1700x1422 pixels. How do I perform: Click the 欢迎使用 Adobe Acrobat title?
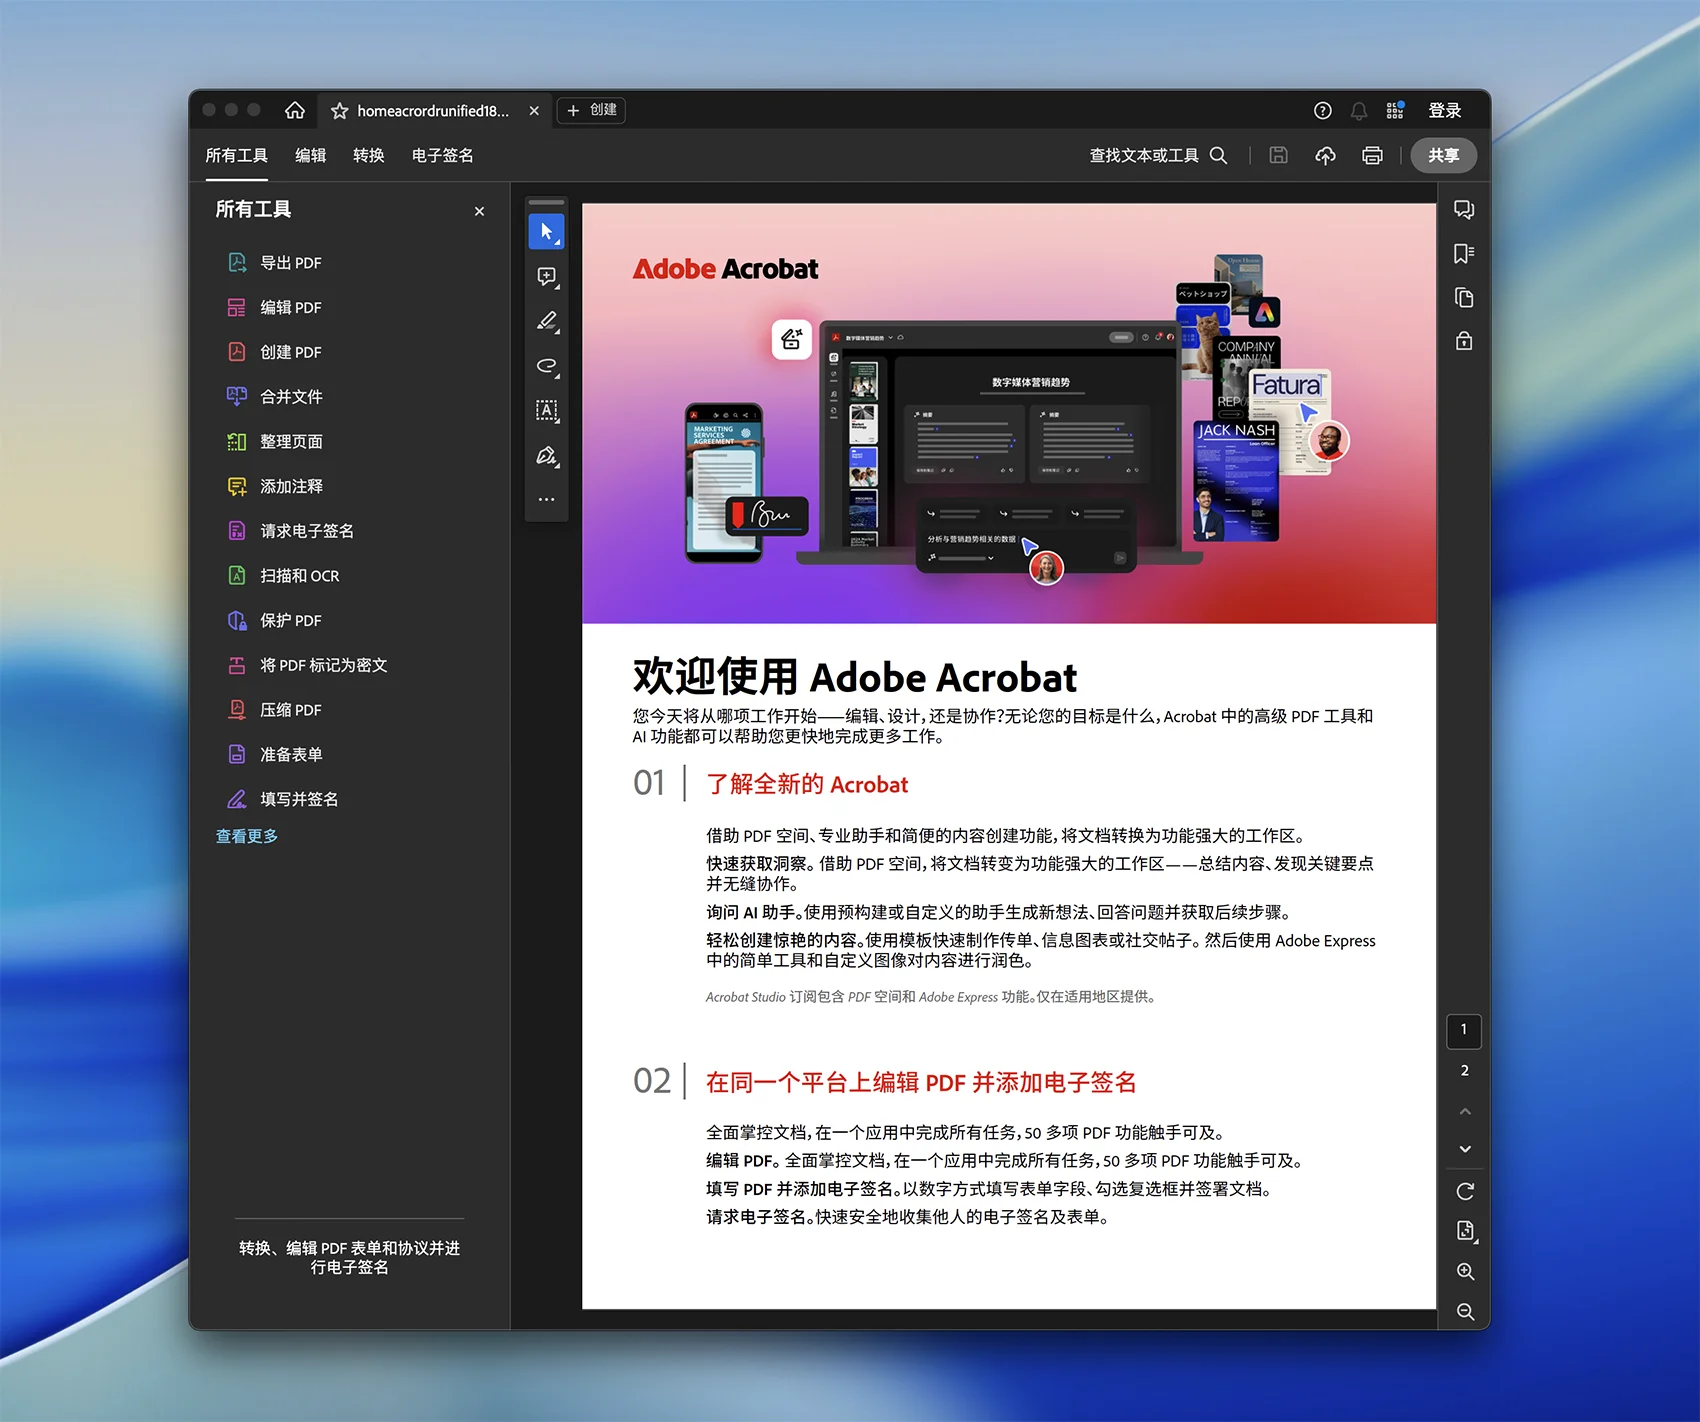click(855, 677)
